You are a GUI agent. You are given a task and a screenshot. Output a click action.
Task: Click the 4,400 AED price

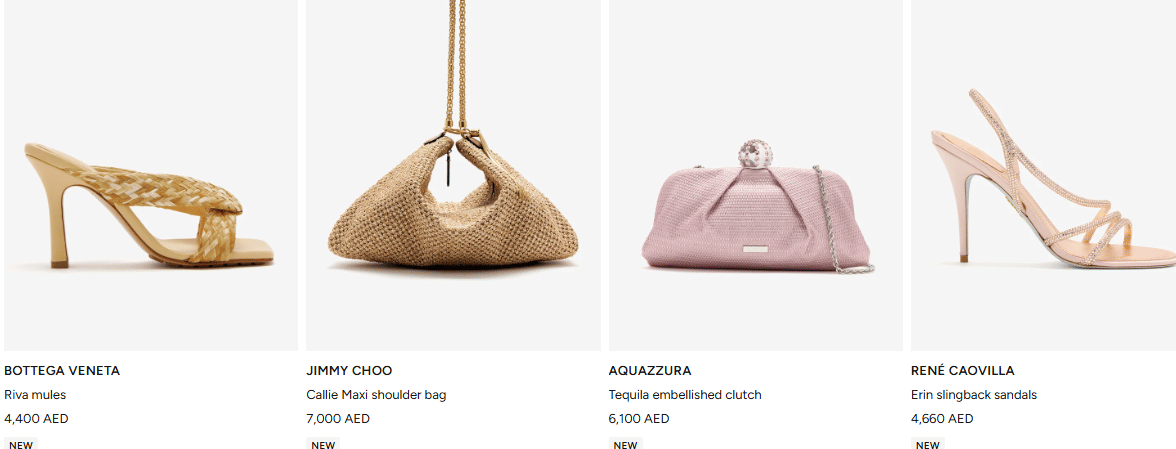(36, 419)
